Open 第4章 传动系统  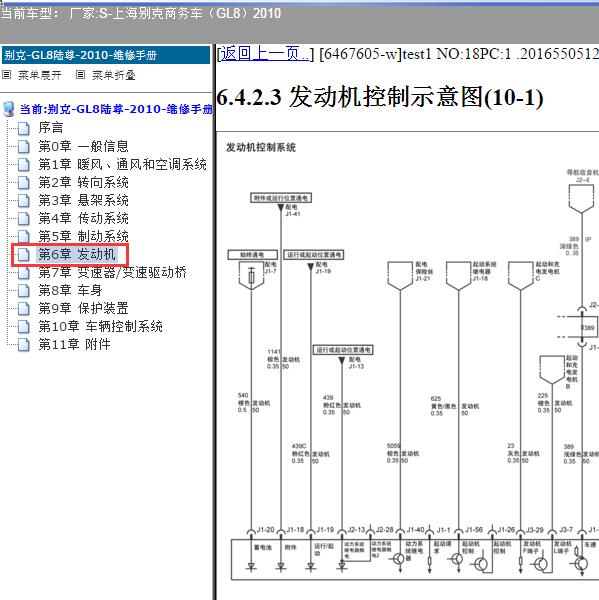pyautogui.click(x=83, y=218)
